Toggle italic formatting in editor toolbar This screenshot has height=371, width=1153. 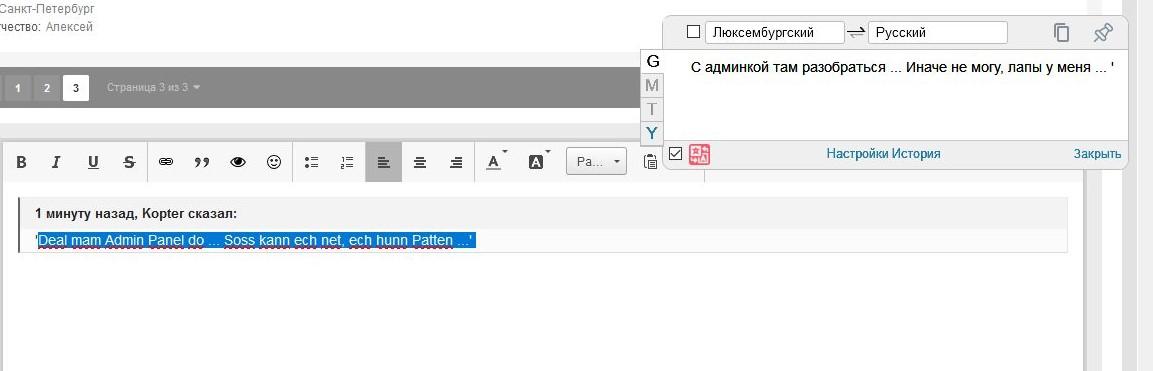click(x=56, y=162)
